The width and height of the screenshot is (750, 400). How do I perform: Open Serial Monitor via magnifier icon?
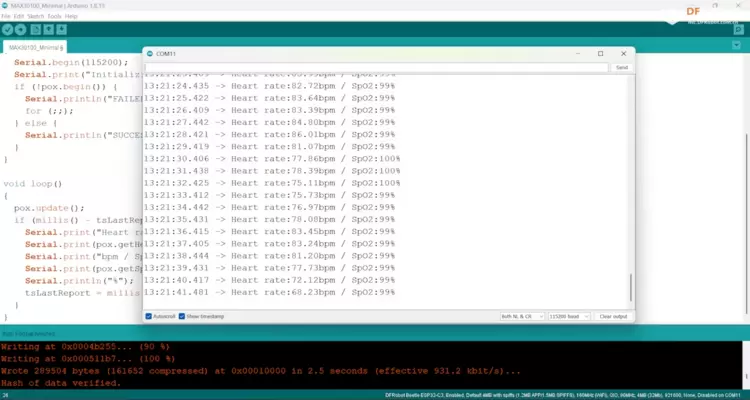pyautogui.click(x=739, y=30)
